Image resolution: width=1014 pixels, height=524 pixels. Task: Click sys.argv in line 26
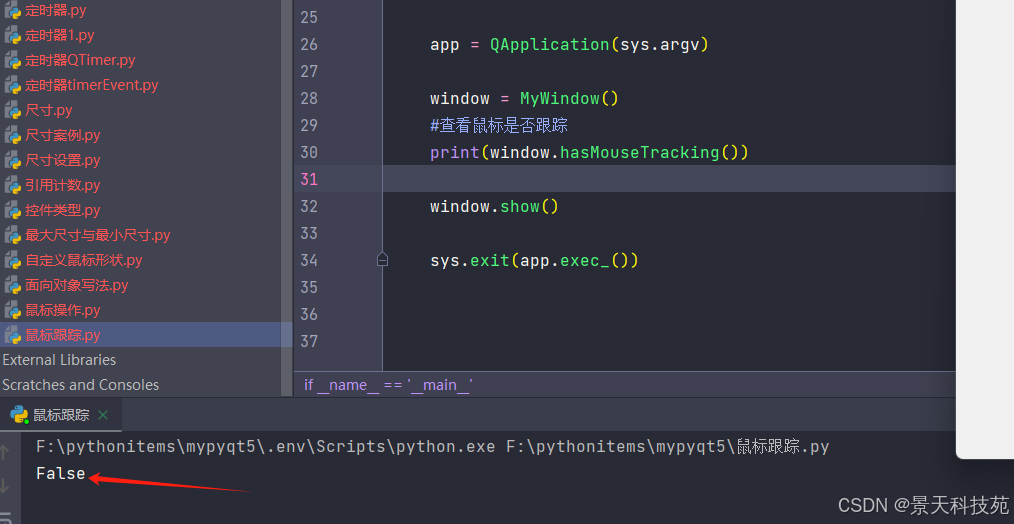[x=659, y=45]
